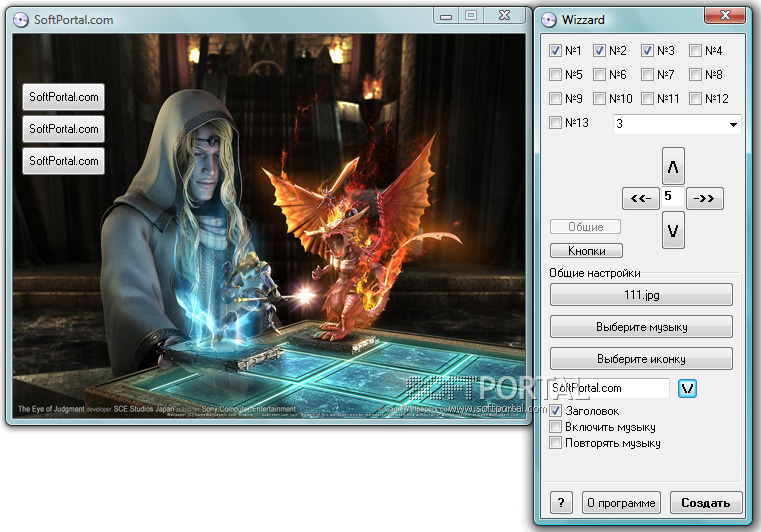Enable the №5 checkbox
This screenshot has width=761, height=532.
coord(555,75)
